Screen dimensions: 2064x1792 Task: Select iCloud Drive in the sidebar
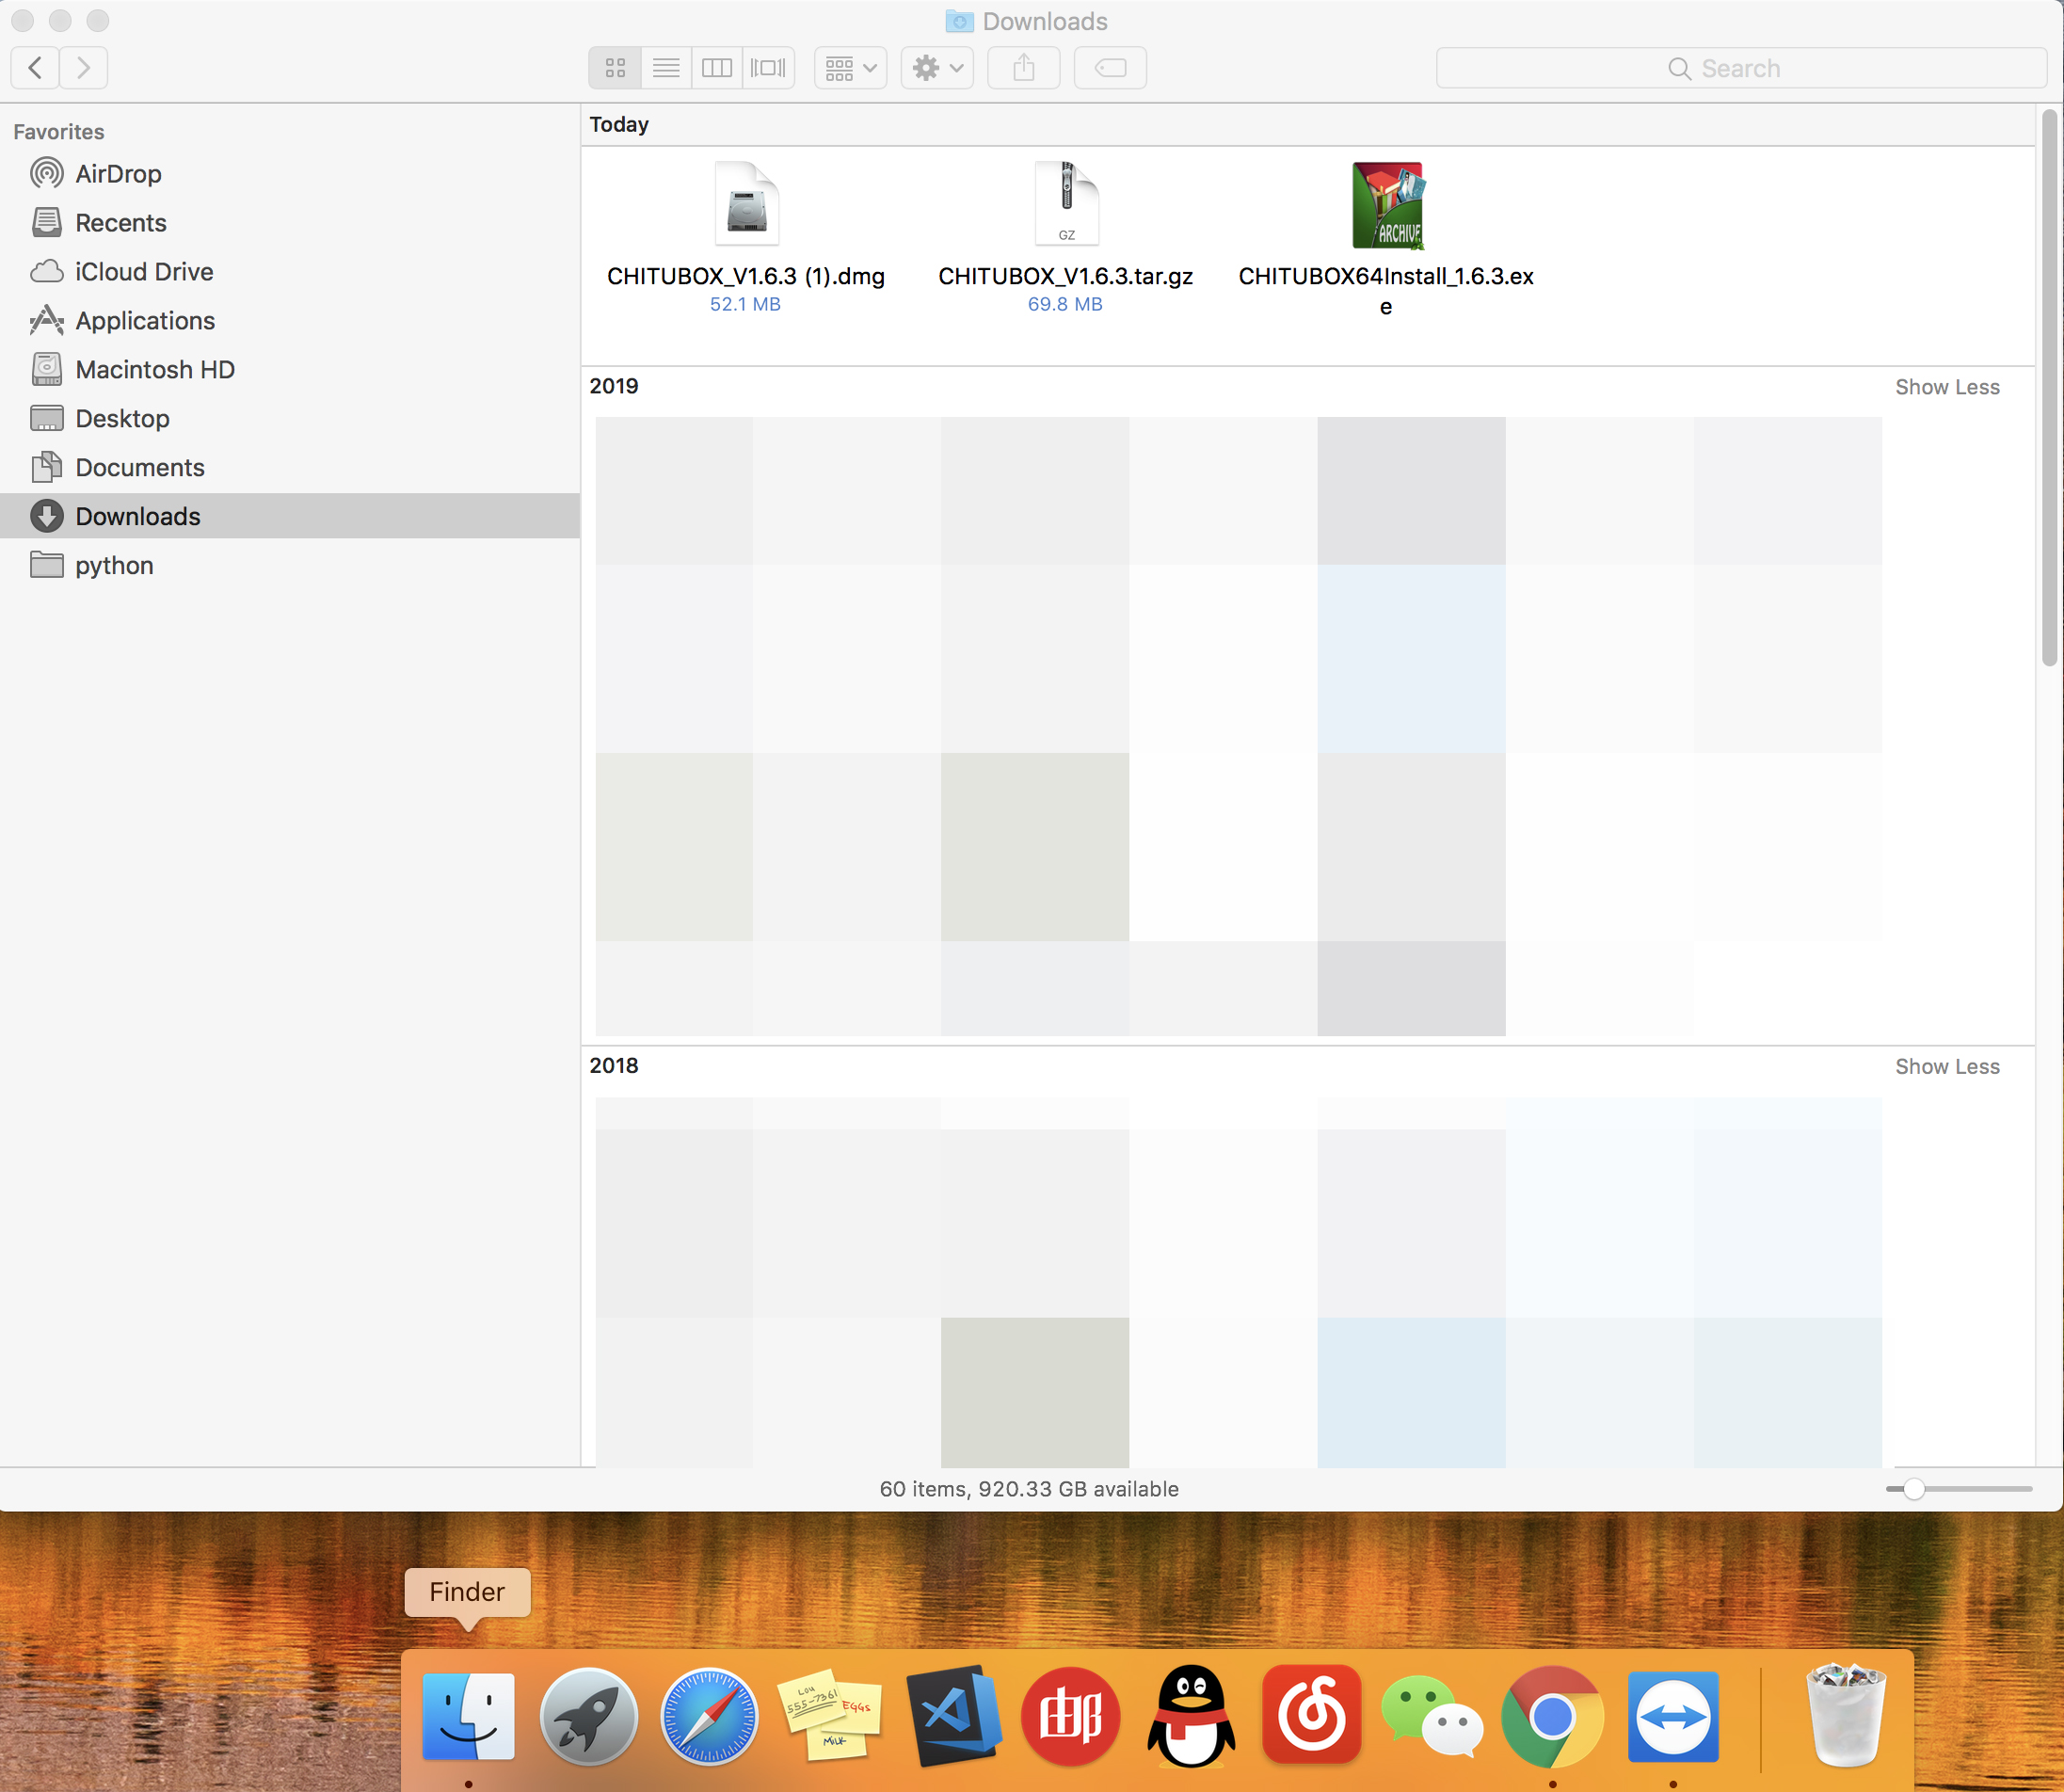(x=290, y=272)
